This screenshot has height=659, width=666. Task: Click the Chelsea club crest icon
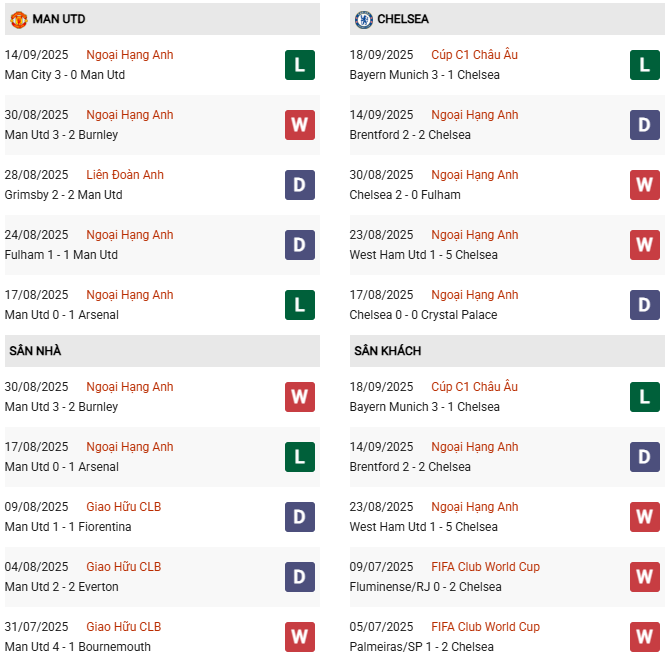tap(363, 19)
